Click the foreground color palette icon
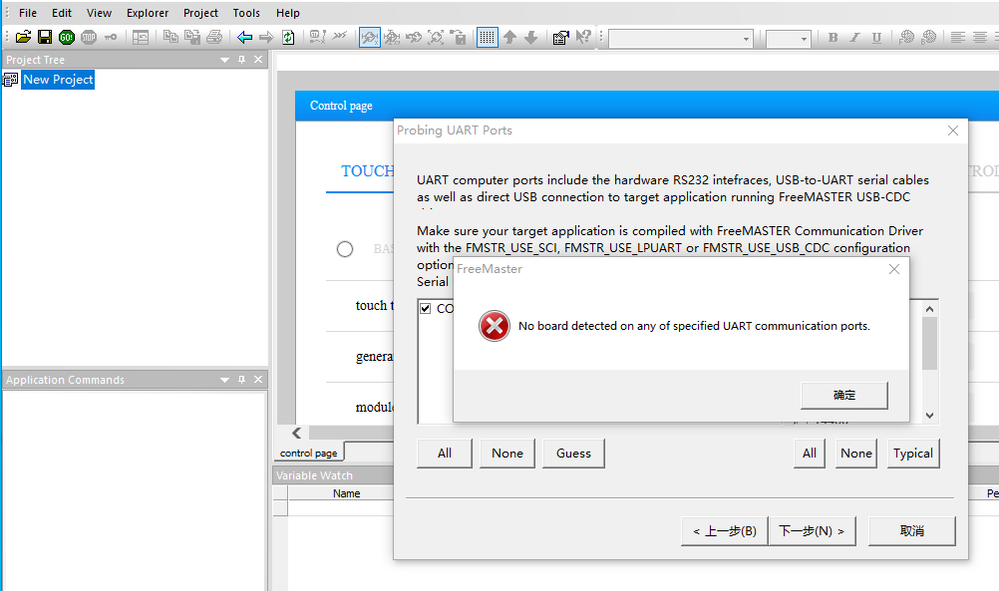The height and width of the screenshot is (591, 999). tap(906, 38)
